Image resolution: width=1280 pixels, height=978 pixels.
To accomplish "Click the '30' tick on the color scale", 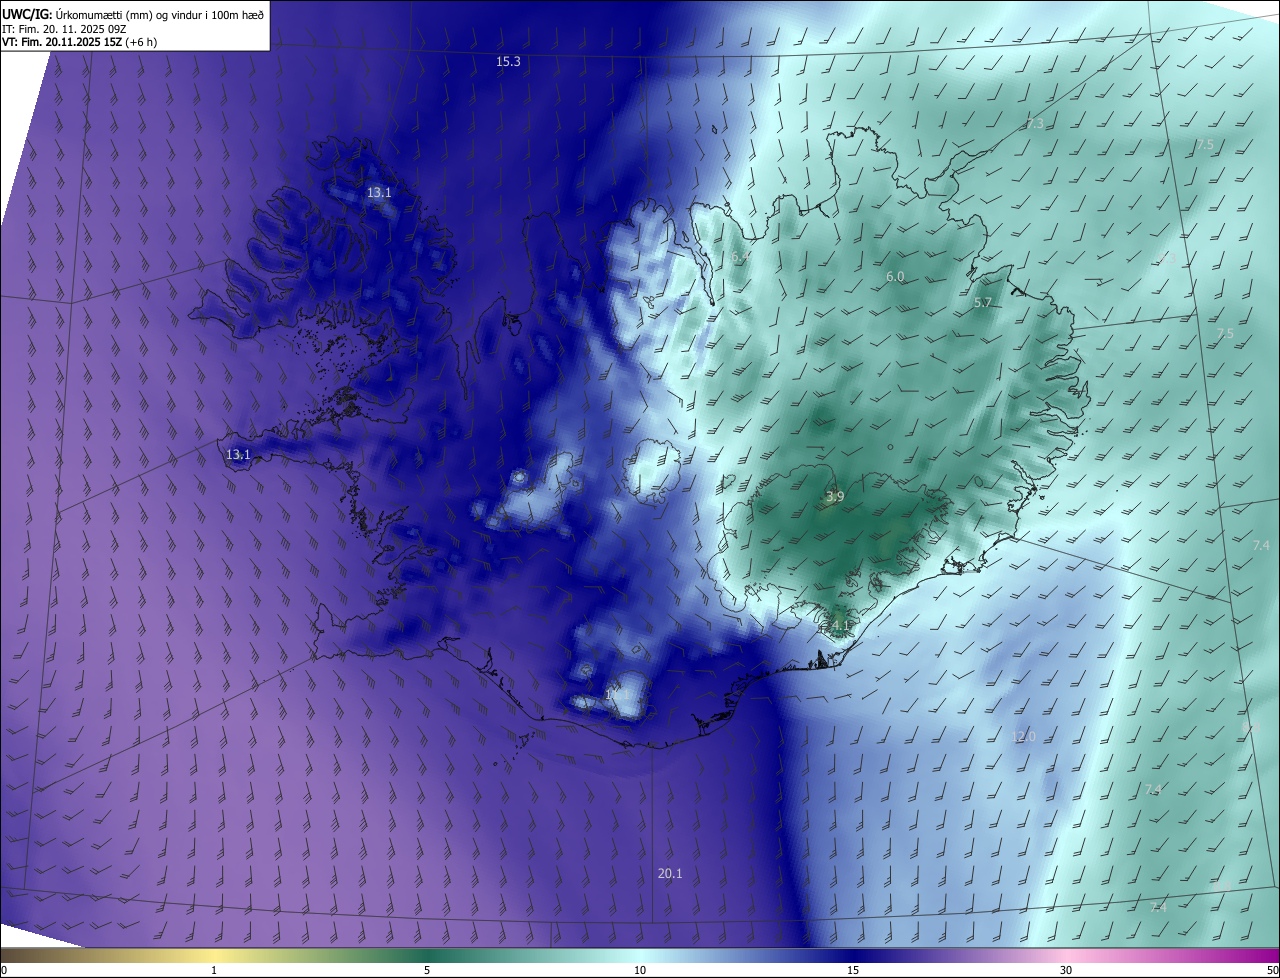I will point(1066,970).
